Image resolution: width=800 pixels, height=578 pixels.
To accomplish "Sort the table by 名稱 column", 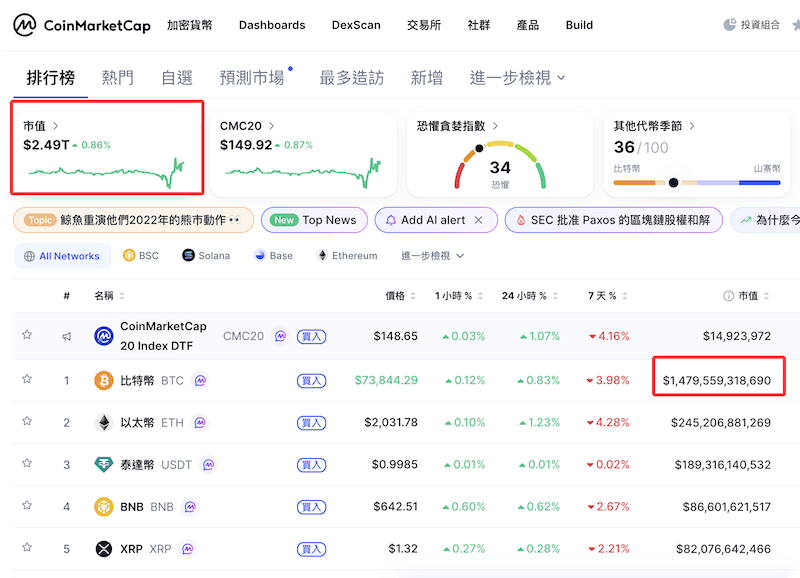I will click(109, 296).
